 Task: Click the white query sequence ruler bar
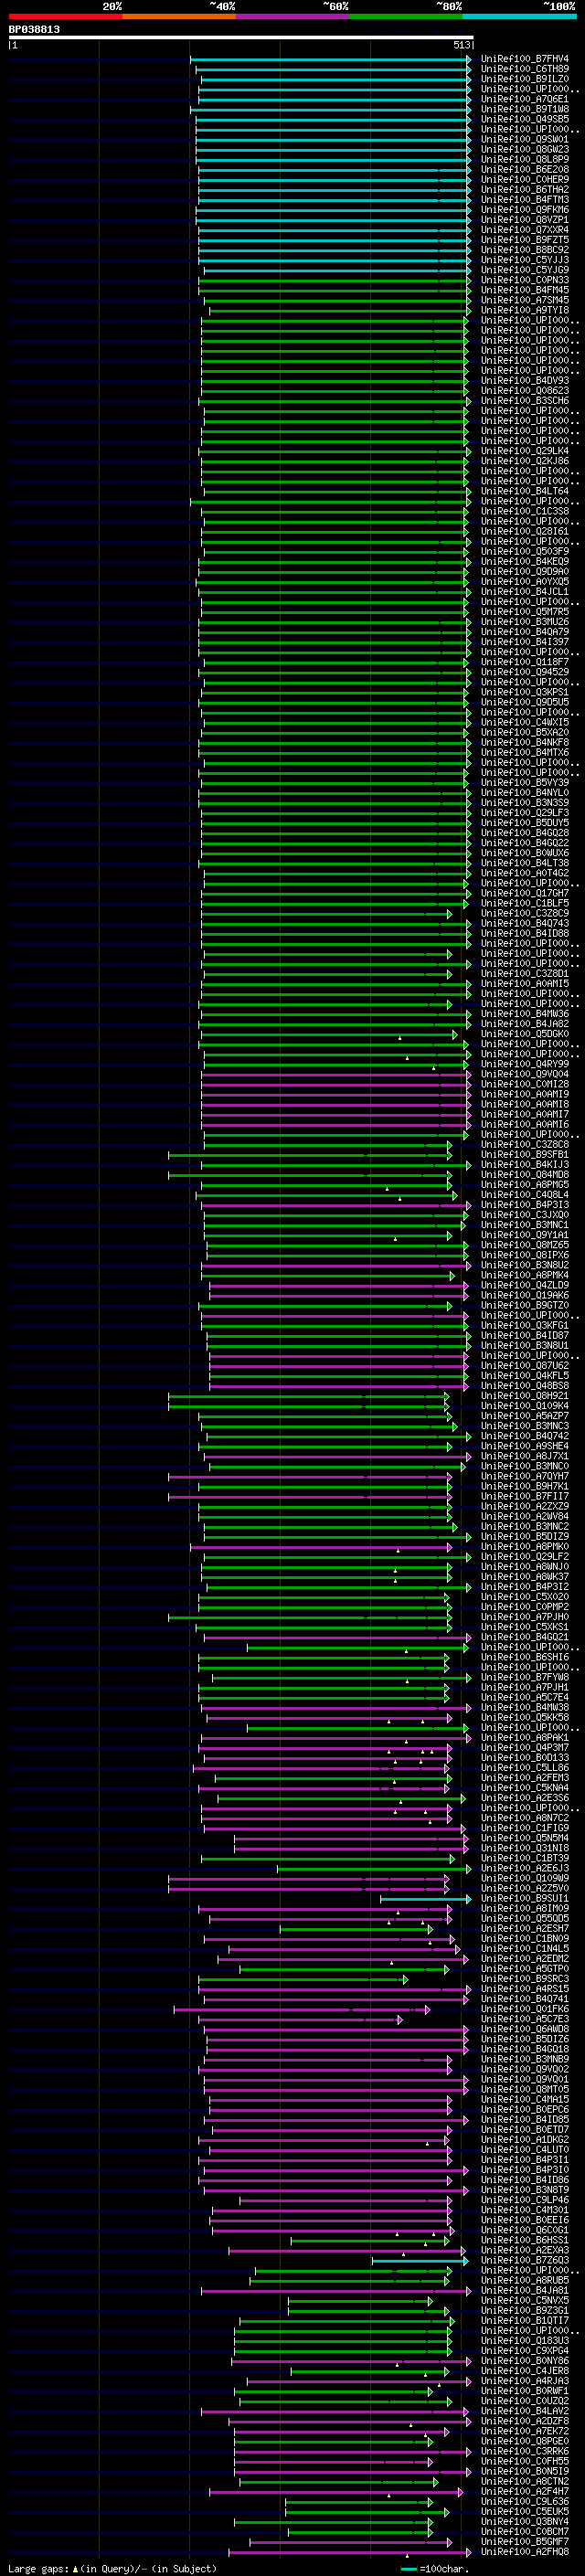(241, 38)
